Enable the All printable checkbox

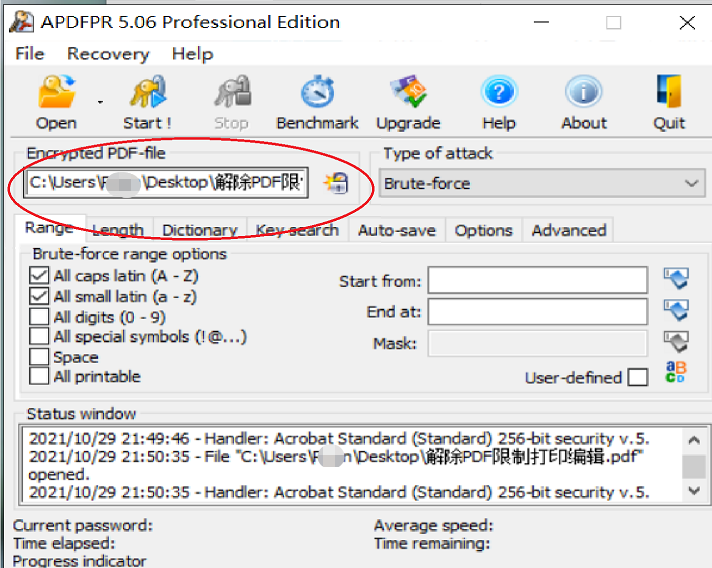click(x=39, y=376)
